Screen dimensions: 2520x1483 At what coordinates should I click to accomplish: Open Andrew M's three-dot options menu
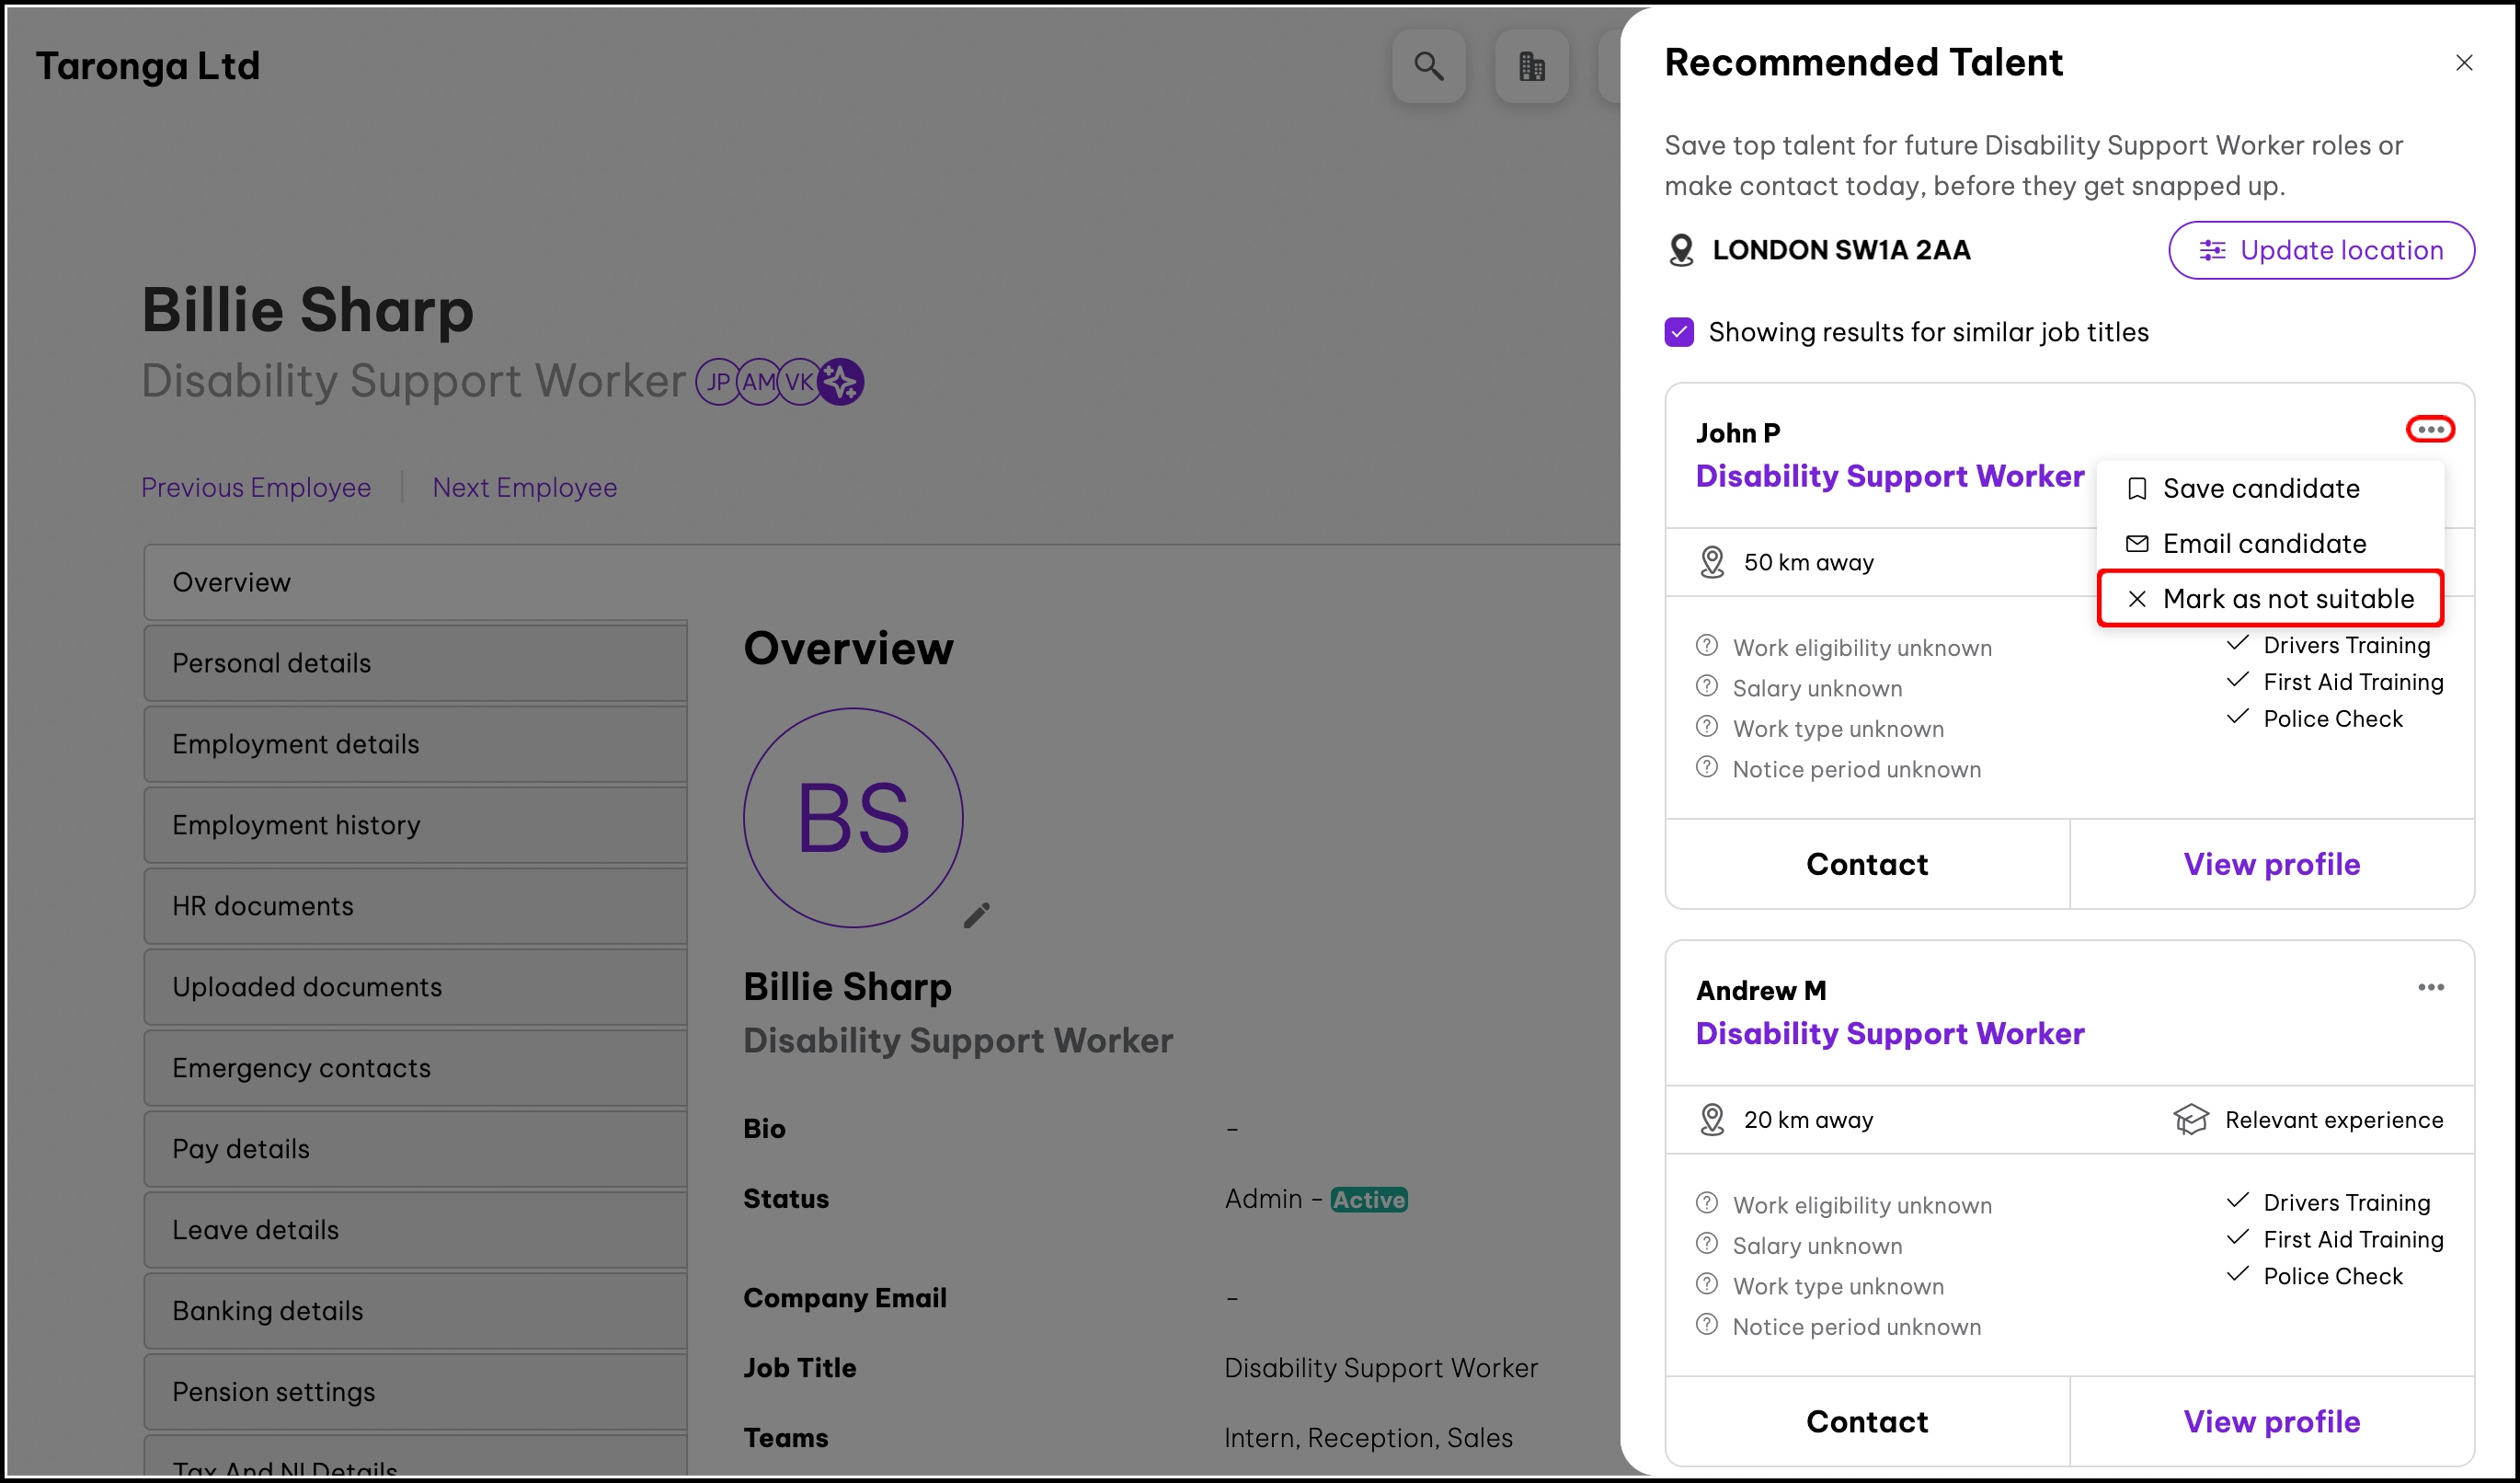(x=2430, y=988)
